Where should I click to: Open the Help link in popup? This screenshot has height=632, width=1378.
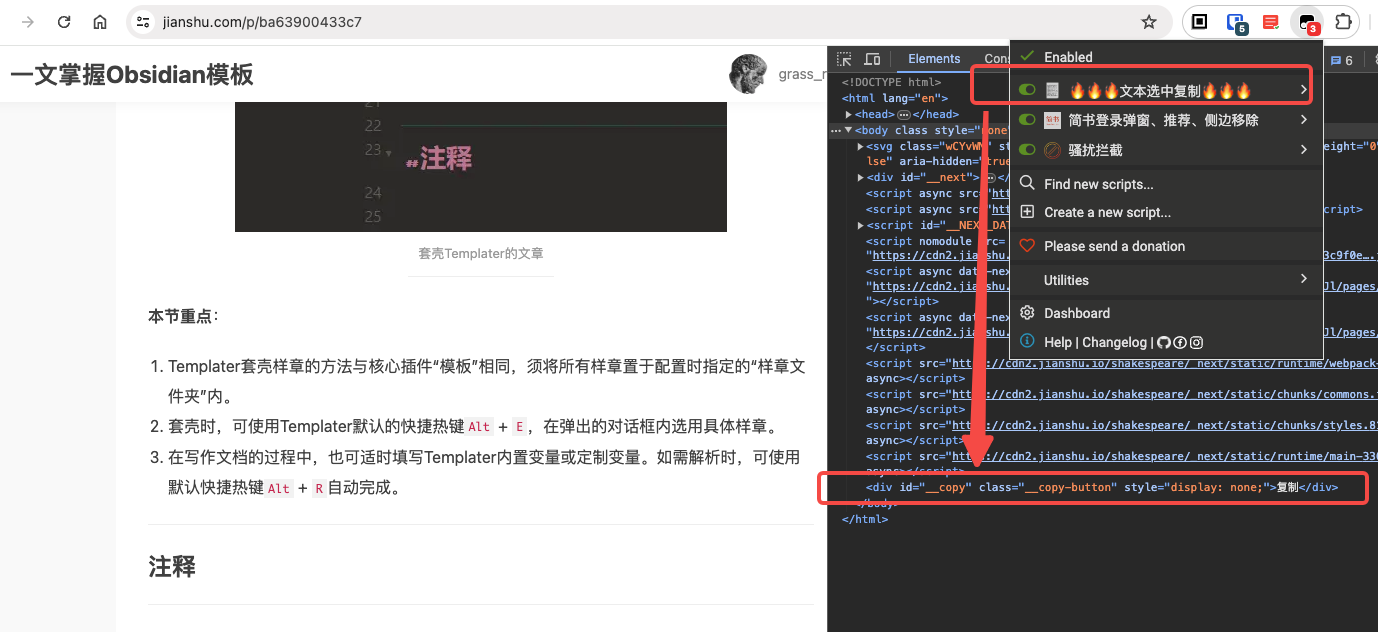1057,342
